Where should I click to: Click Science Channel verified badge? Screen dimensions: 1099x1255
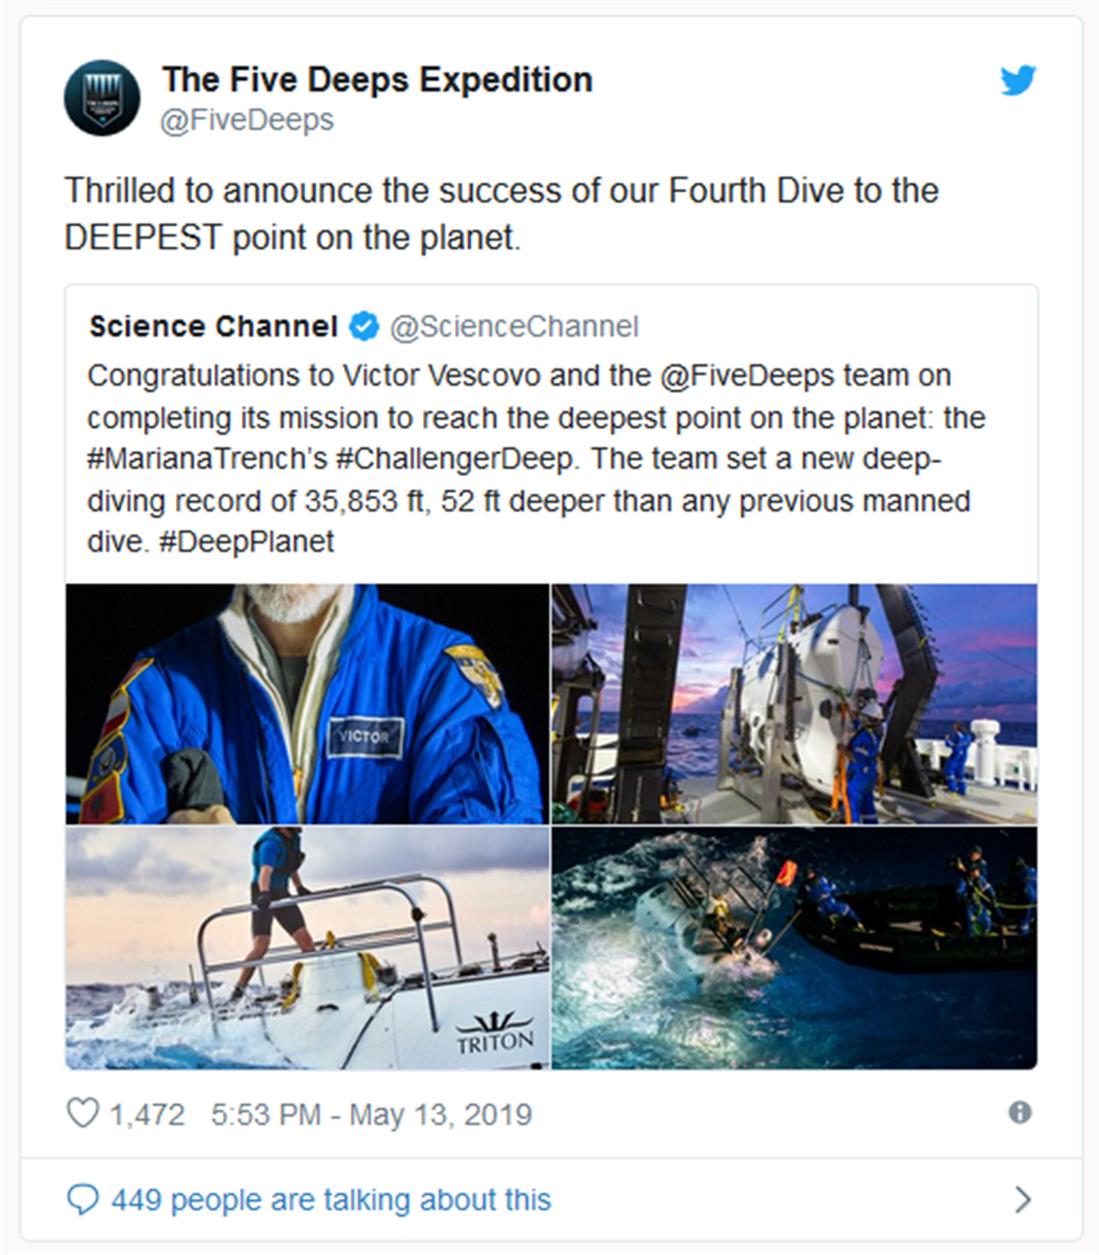[x=363, y=326]
